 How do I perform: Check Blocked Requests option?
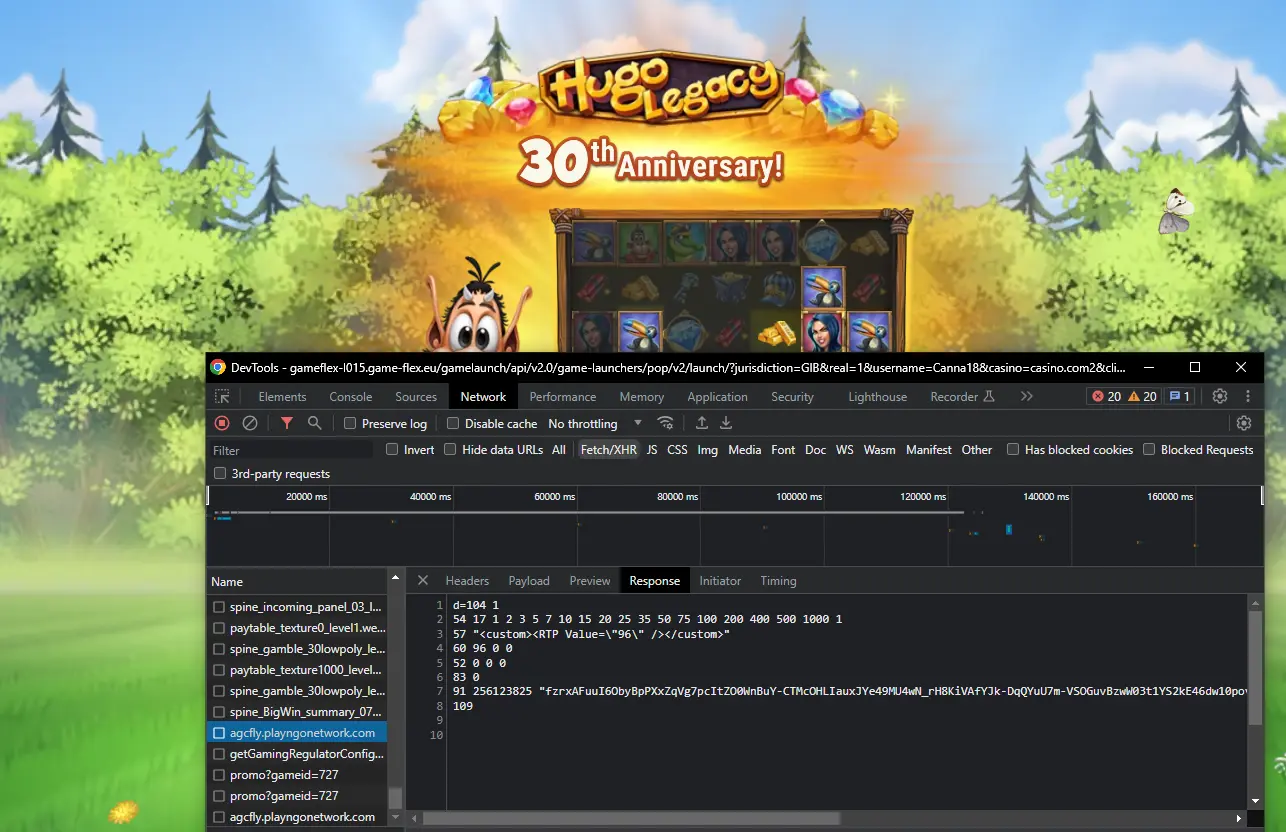click(x=1149, y=450)
